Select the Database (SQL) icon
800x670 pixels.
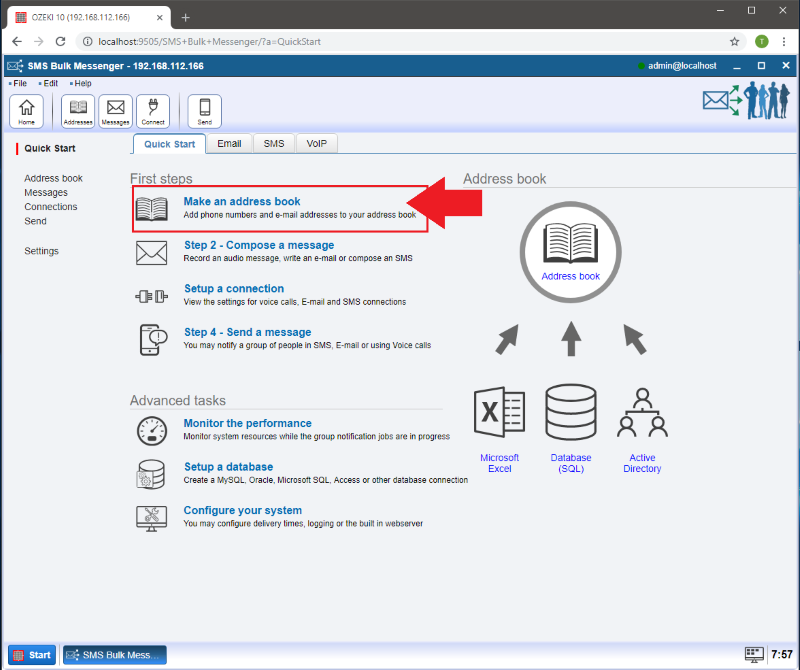pyautogui.click(x=570, y=411)
